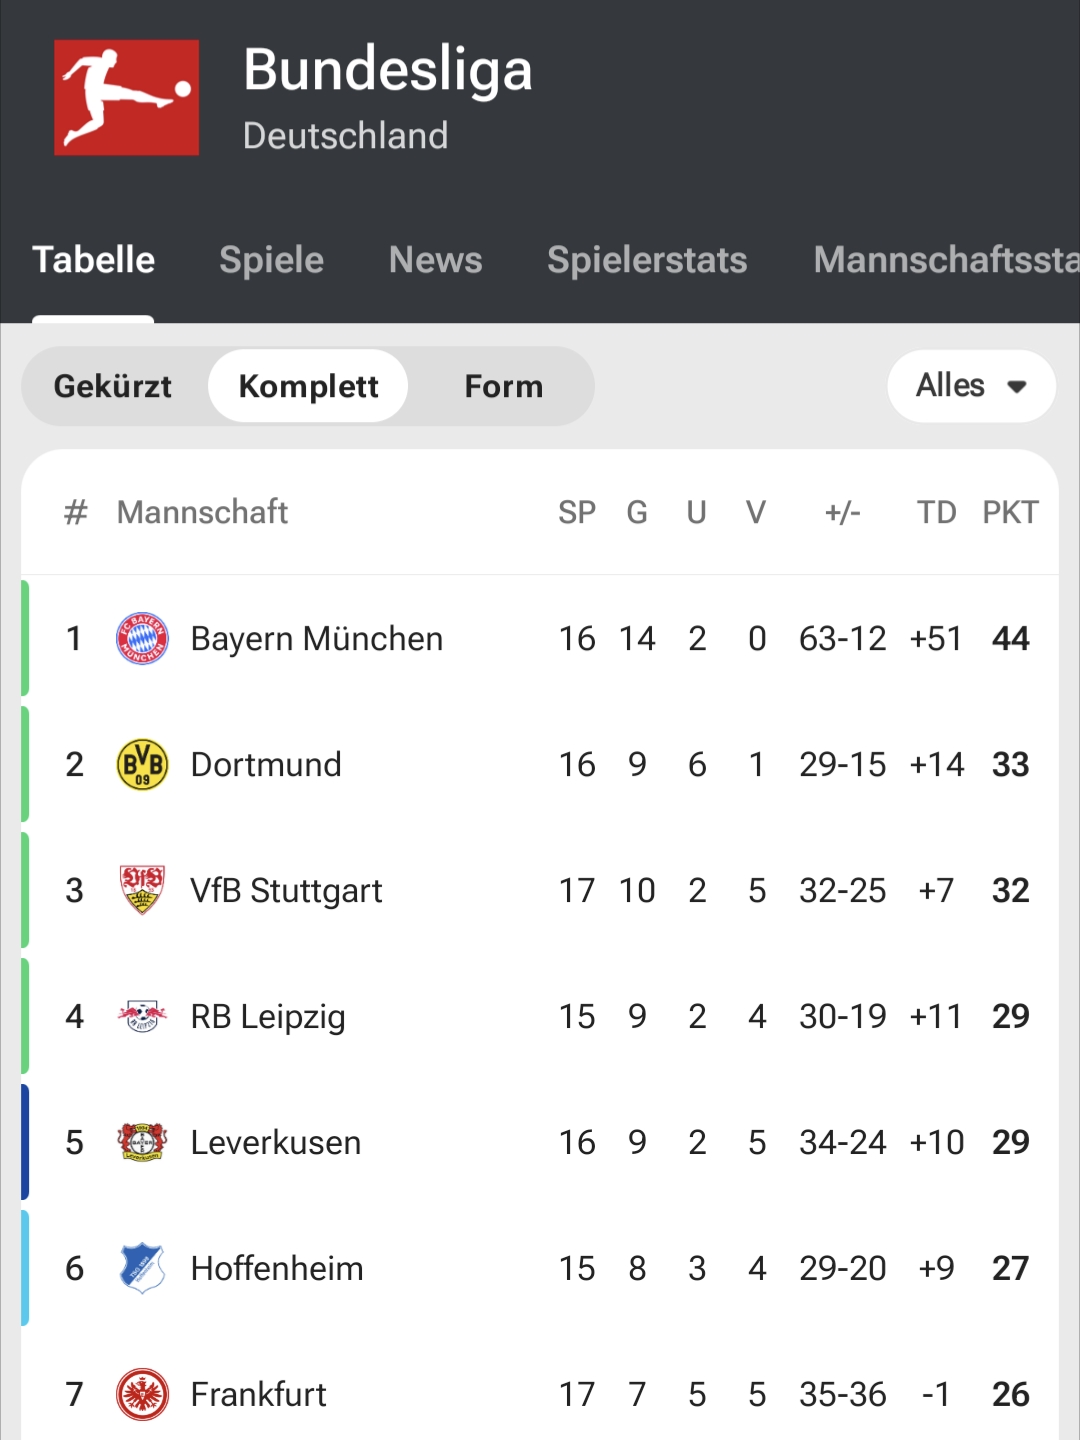Image resolution: width=1080 pixels, height=1440 pixels.
Task: Tap the Hoffenheim club crest
Action: (142, 1268)
